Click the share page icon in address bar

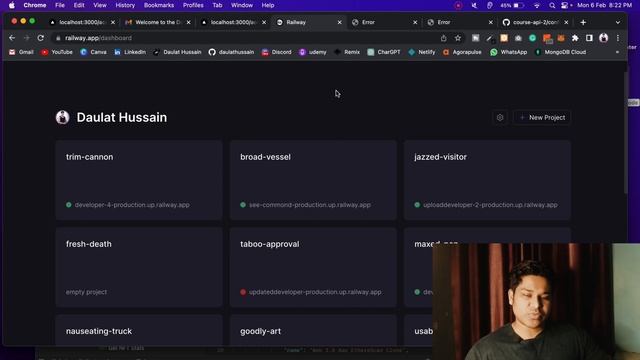click(x=444, y=38)
